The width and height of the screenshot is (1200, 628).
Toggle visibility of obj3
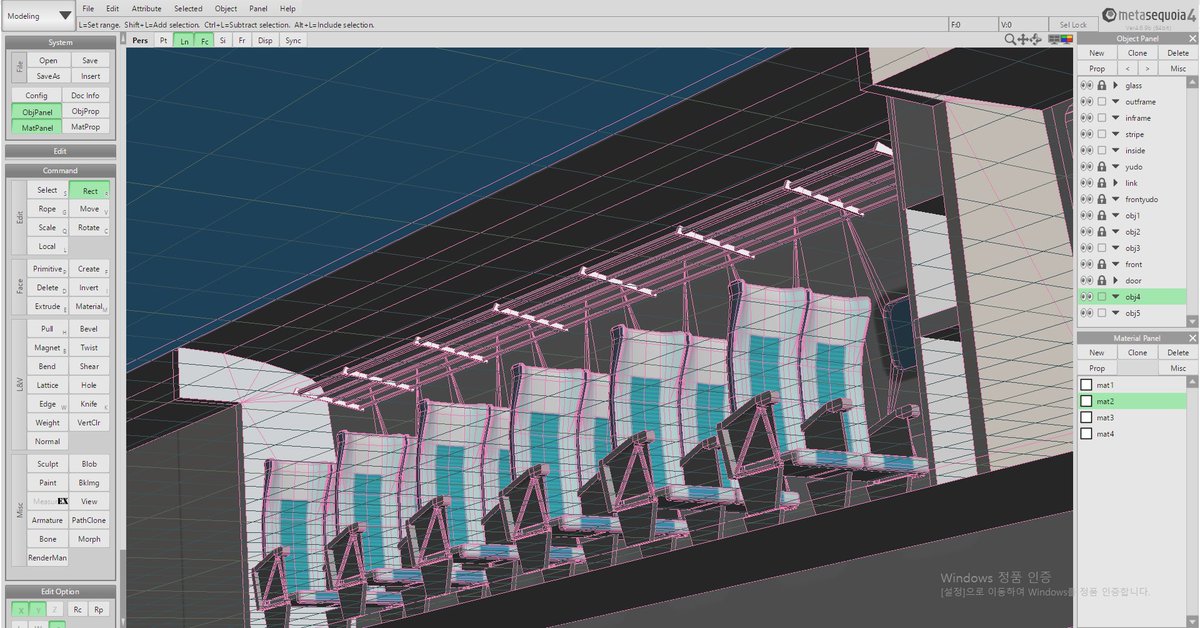(1086, 248)
